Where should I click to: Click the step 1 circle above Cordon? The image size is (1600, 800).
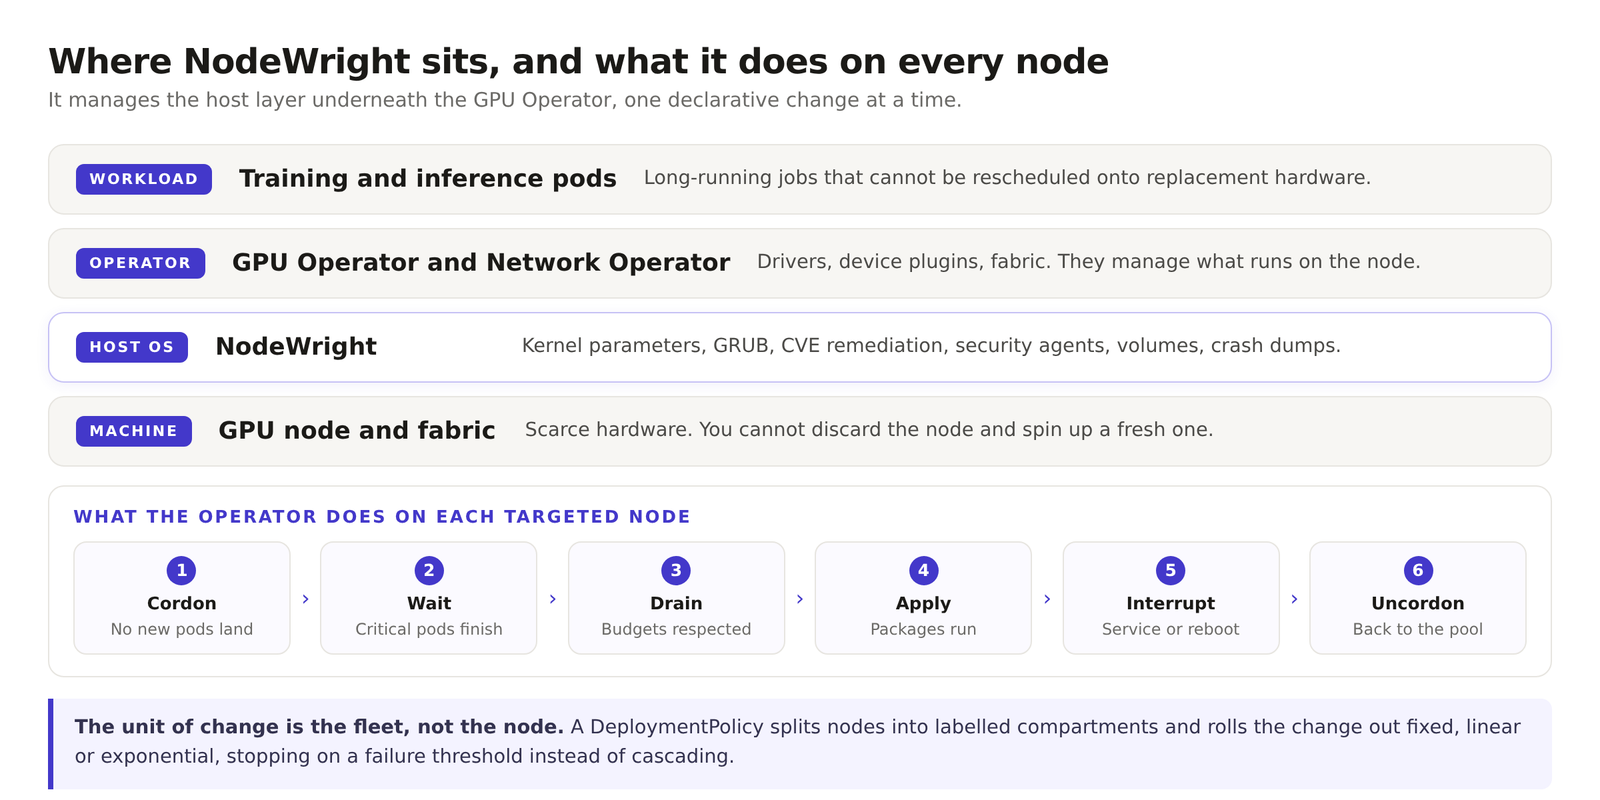[181, 570]
